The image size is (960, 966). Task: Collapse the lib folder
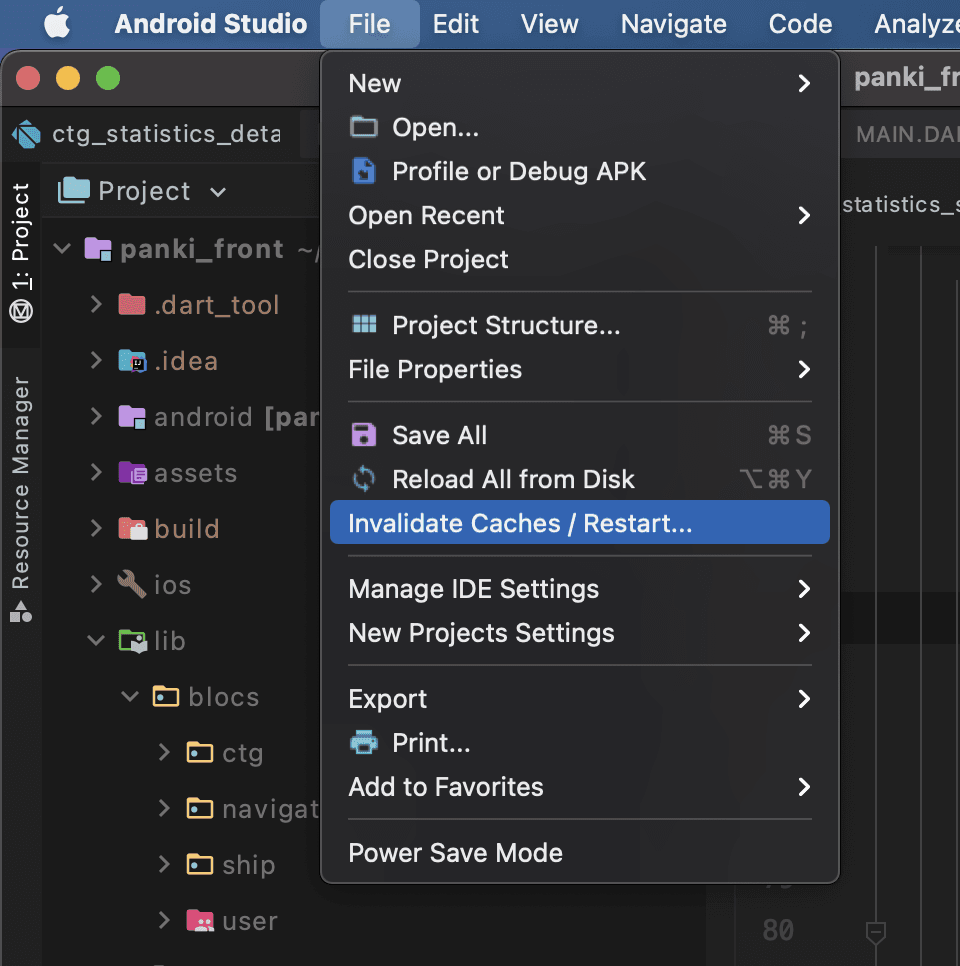[97, 640]
